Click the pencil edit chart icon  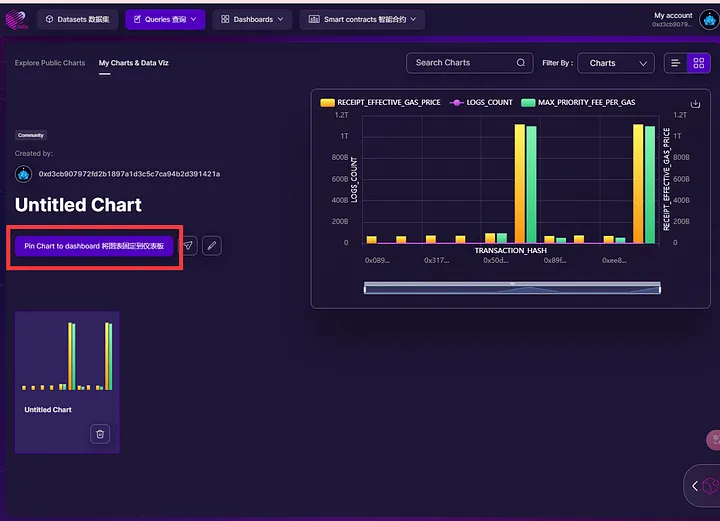[x=211, y=246]
